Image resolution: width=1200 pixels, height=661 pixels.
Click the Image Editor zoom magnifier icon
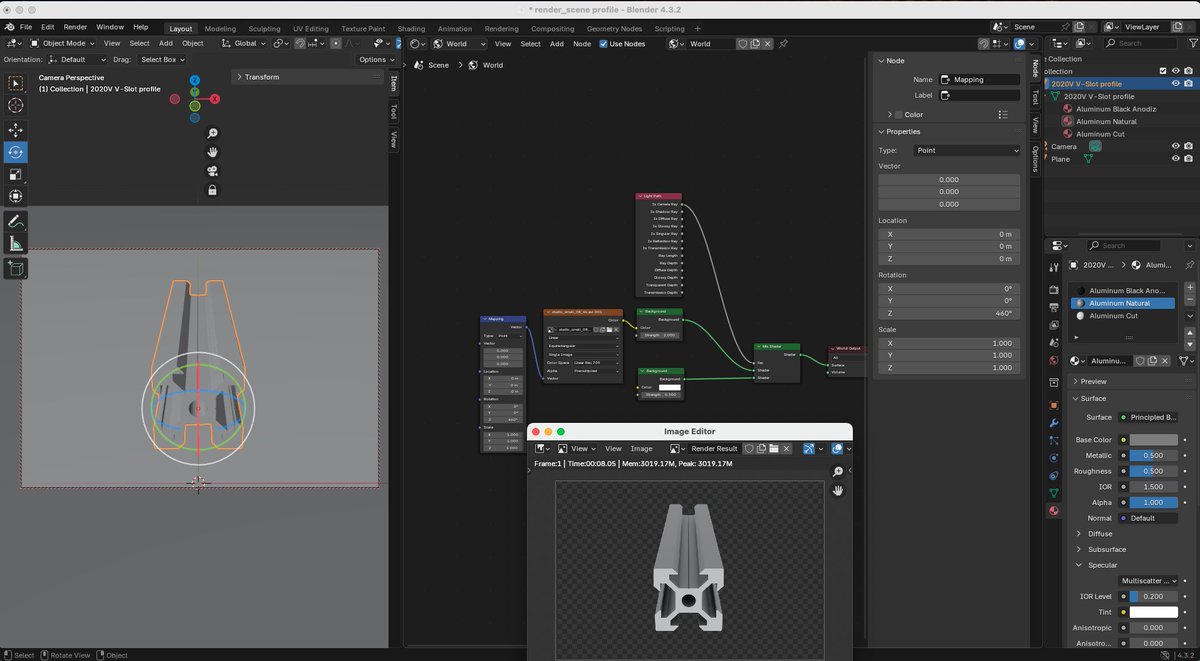pos(838,471)
